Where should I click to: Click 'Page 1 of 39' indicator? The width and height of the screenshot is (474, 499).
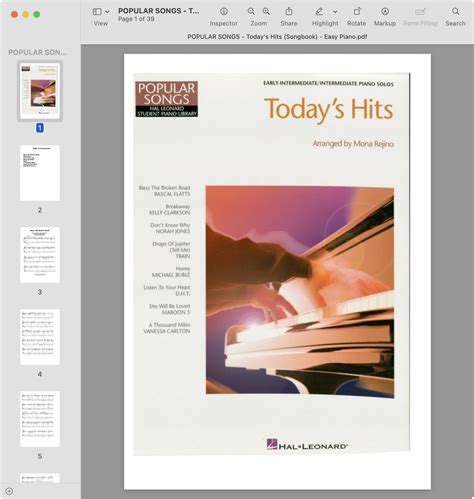(136, 19)
